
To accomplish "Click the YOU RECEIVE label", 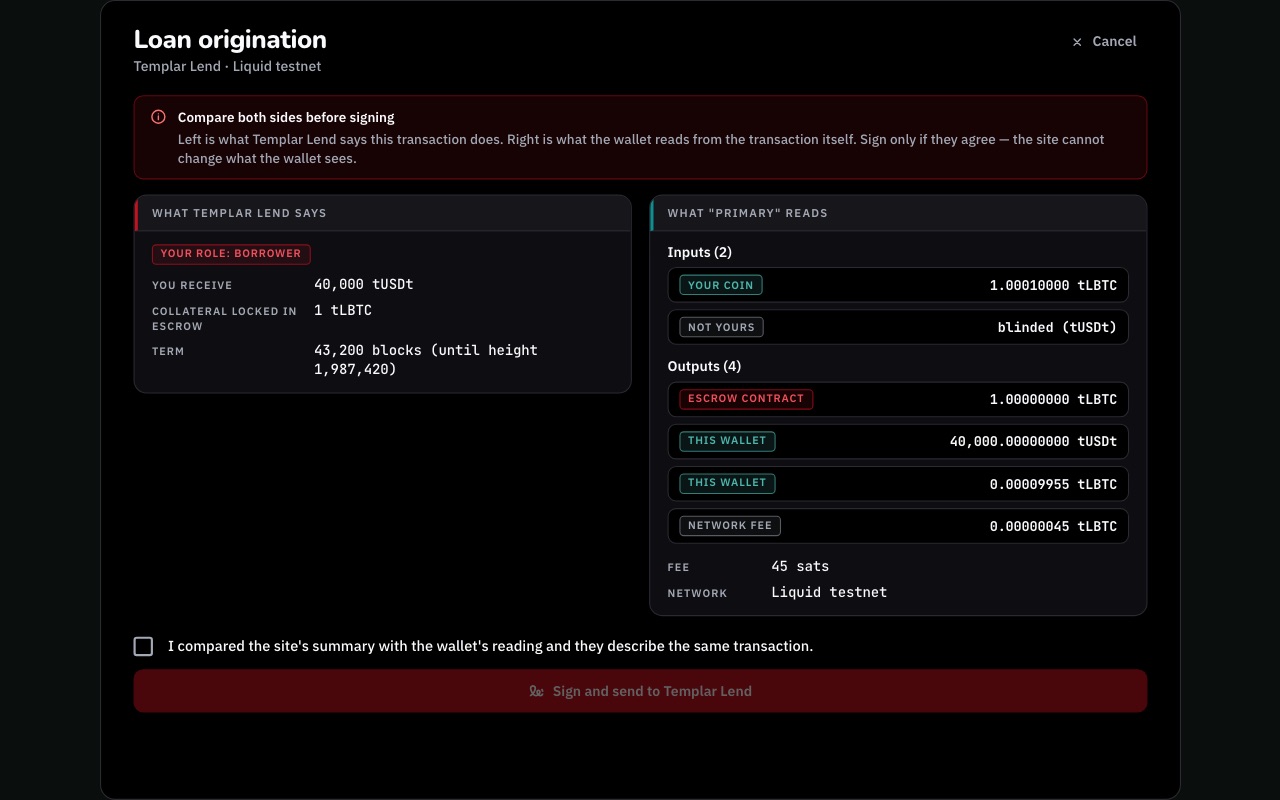I will coord(192,286).
